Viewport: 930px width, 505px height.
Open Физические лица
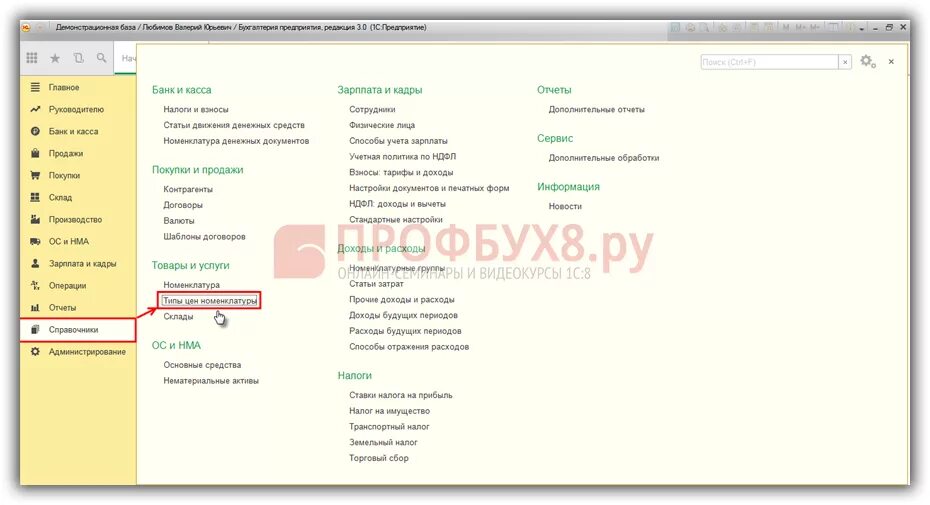pos(382,125)
